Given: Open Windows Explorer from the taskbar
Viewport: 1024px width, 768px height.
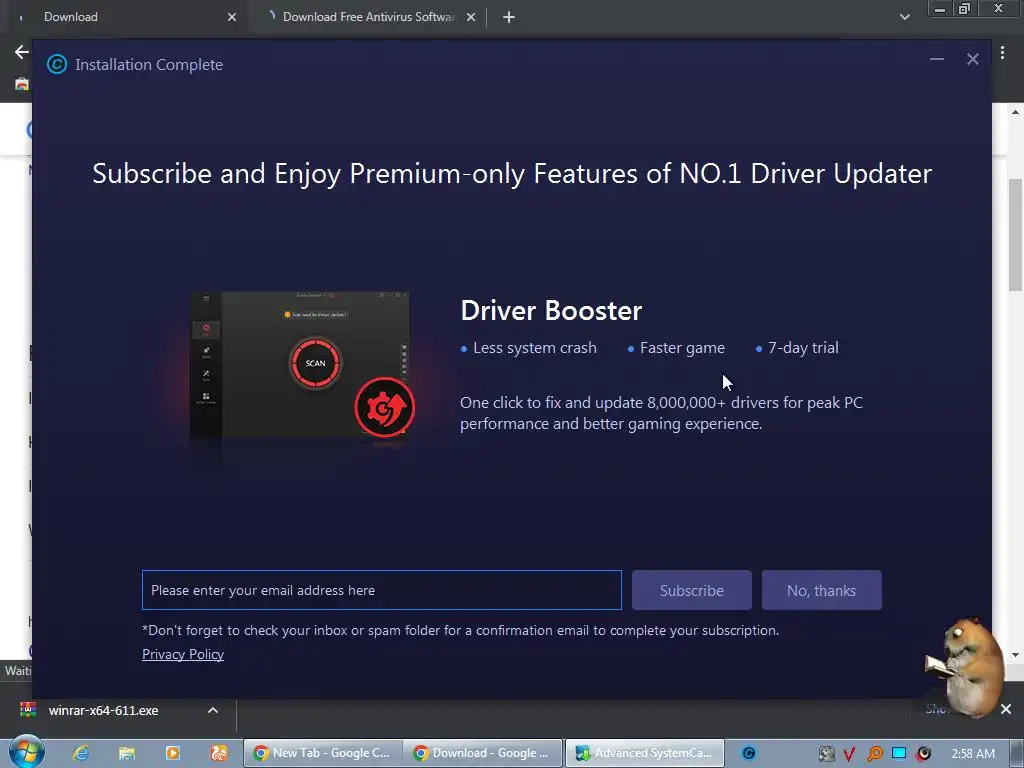Looking at the screenshot, I should pos(127,753).
